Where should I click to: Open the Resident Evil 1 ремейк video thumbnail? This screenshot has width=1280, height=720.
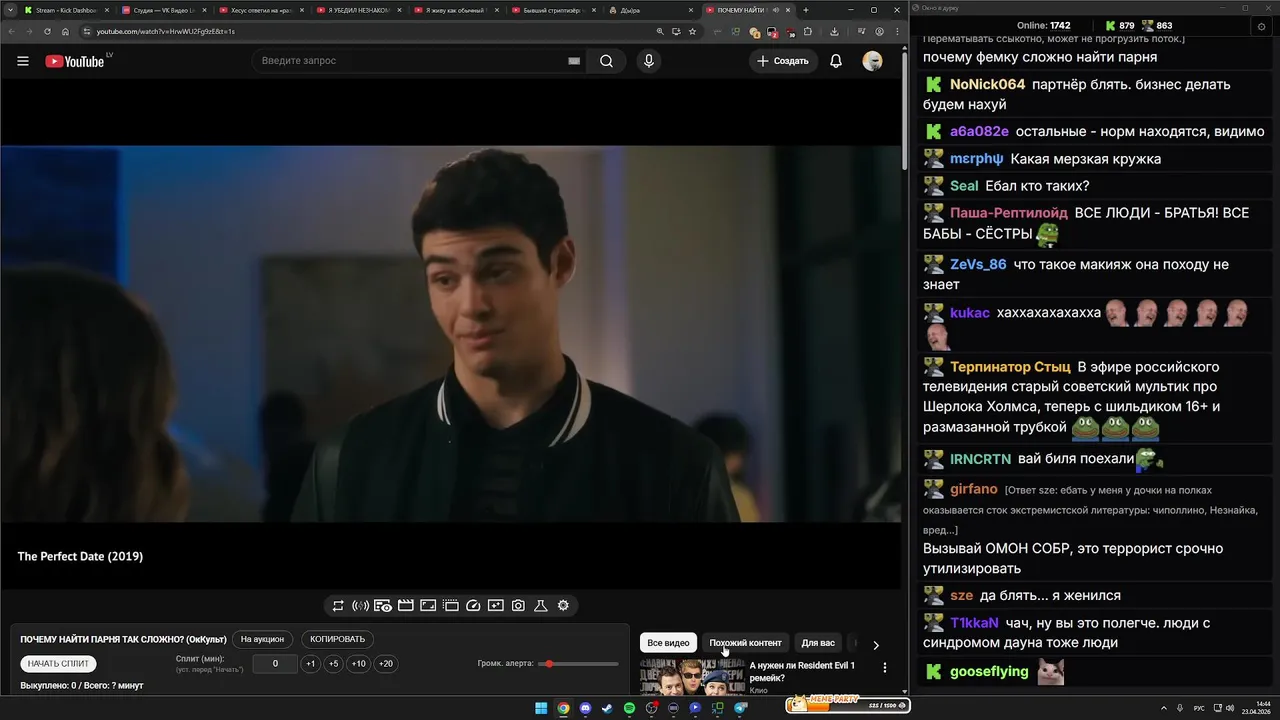click(693, 677)
